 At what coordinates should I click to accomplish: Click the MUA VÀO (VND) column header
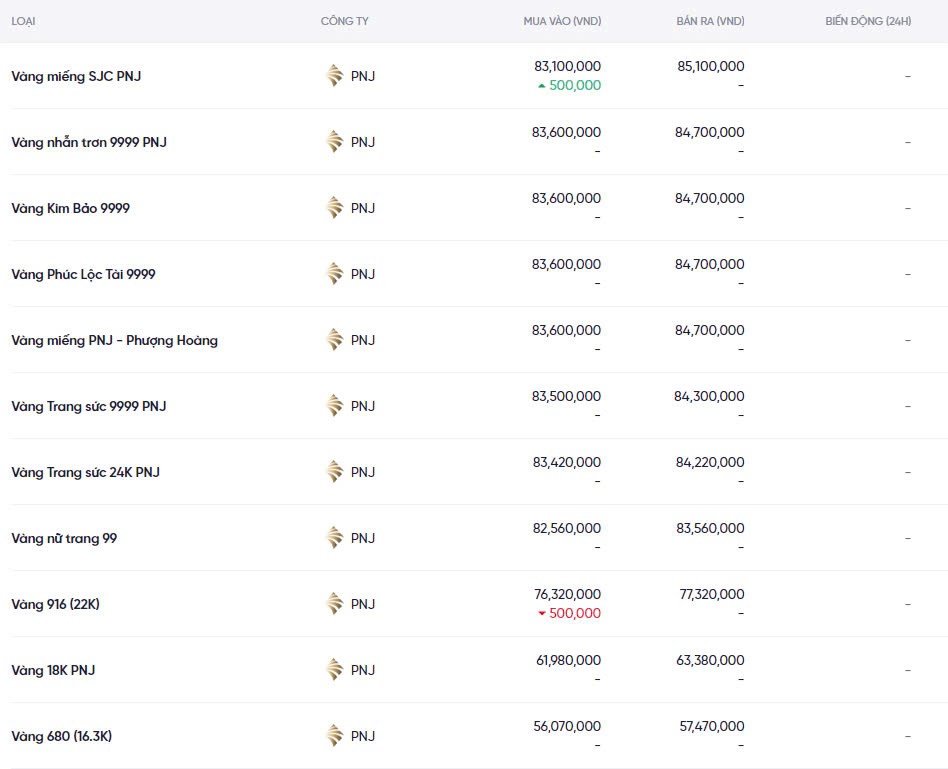[x=562, y=21]
